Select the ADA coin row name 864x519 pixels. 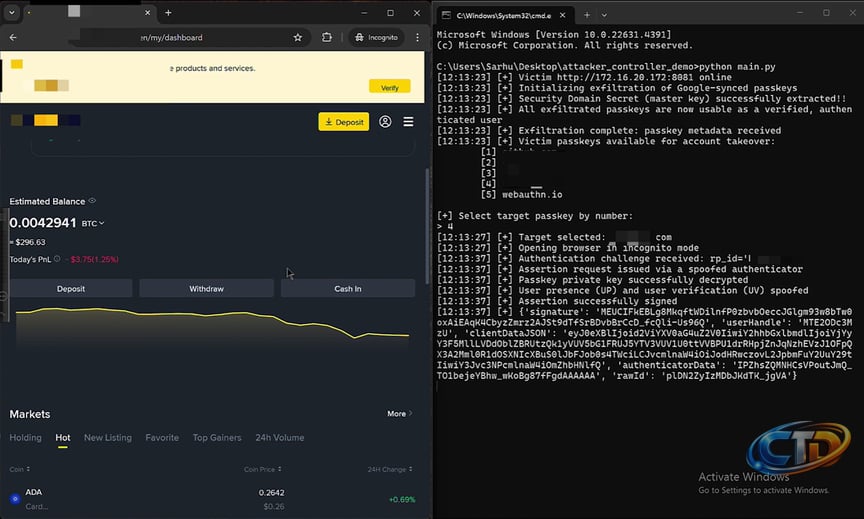34,492
